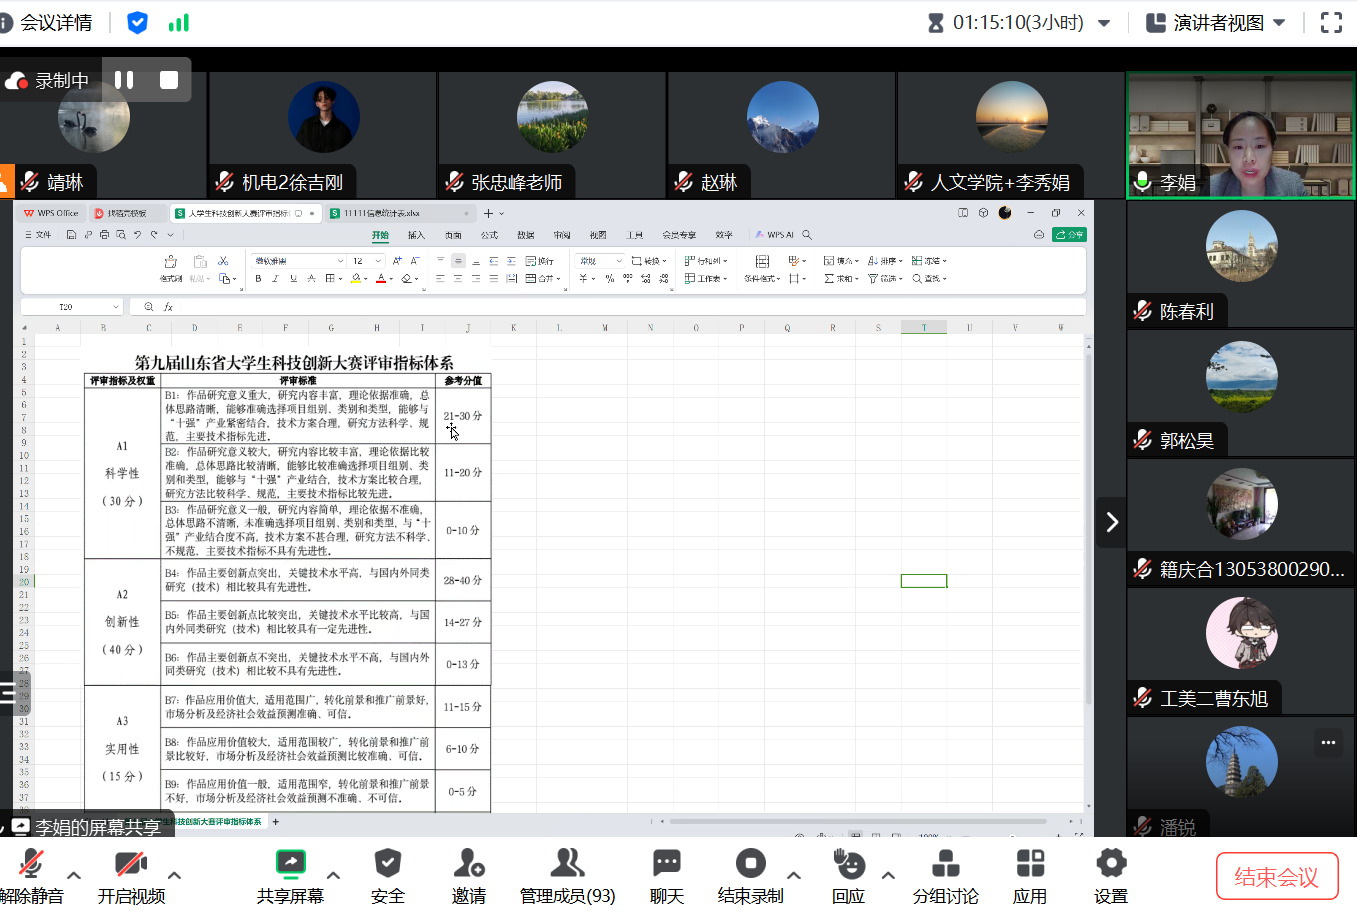Open the chat panel
The height and width of the screenshot is (915, 1357).
click(666, 864)
